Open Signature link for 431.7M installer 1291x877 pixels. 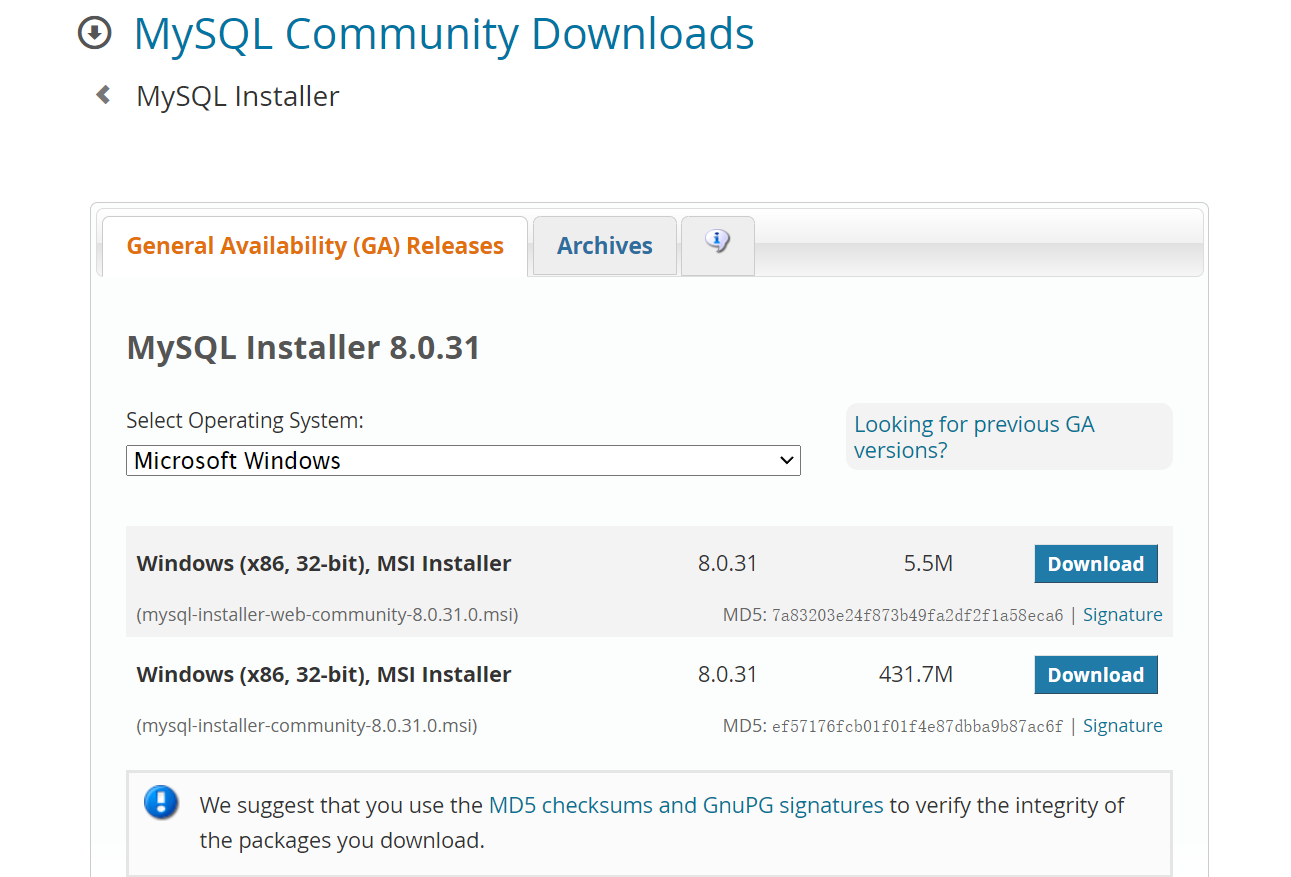tap(1122, 726)
